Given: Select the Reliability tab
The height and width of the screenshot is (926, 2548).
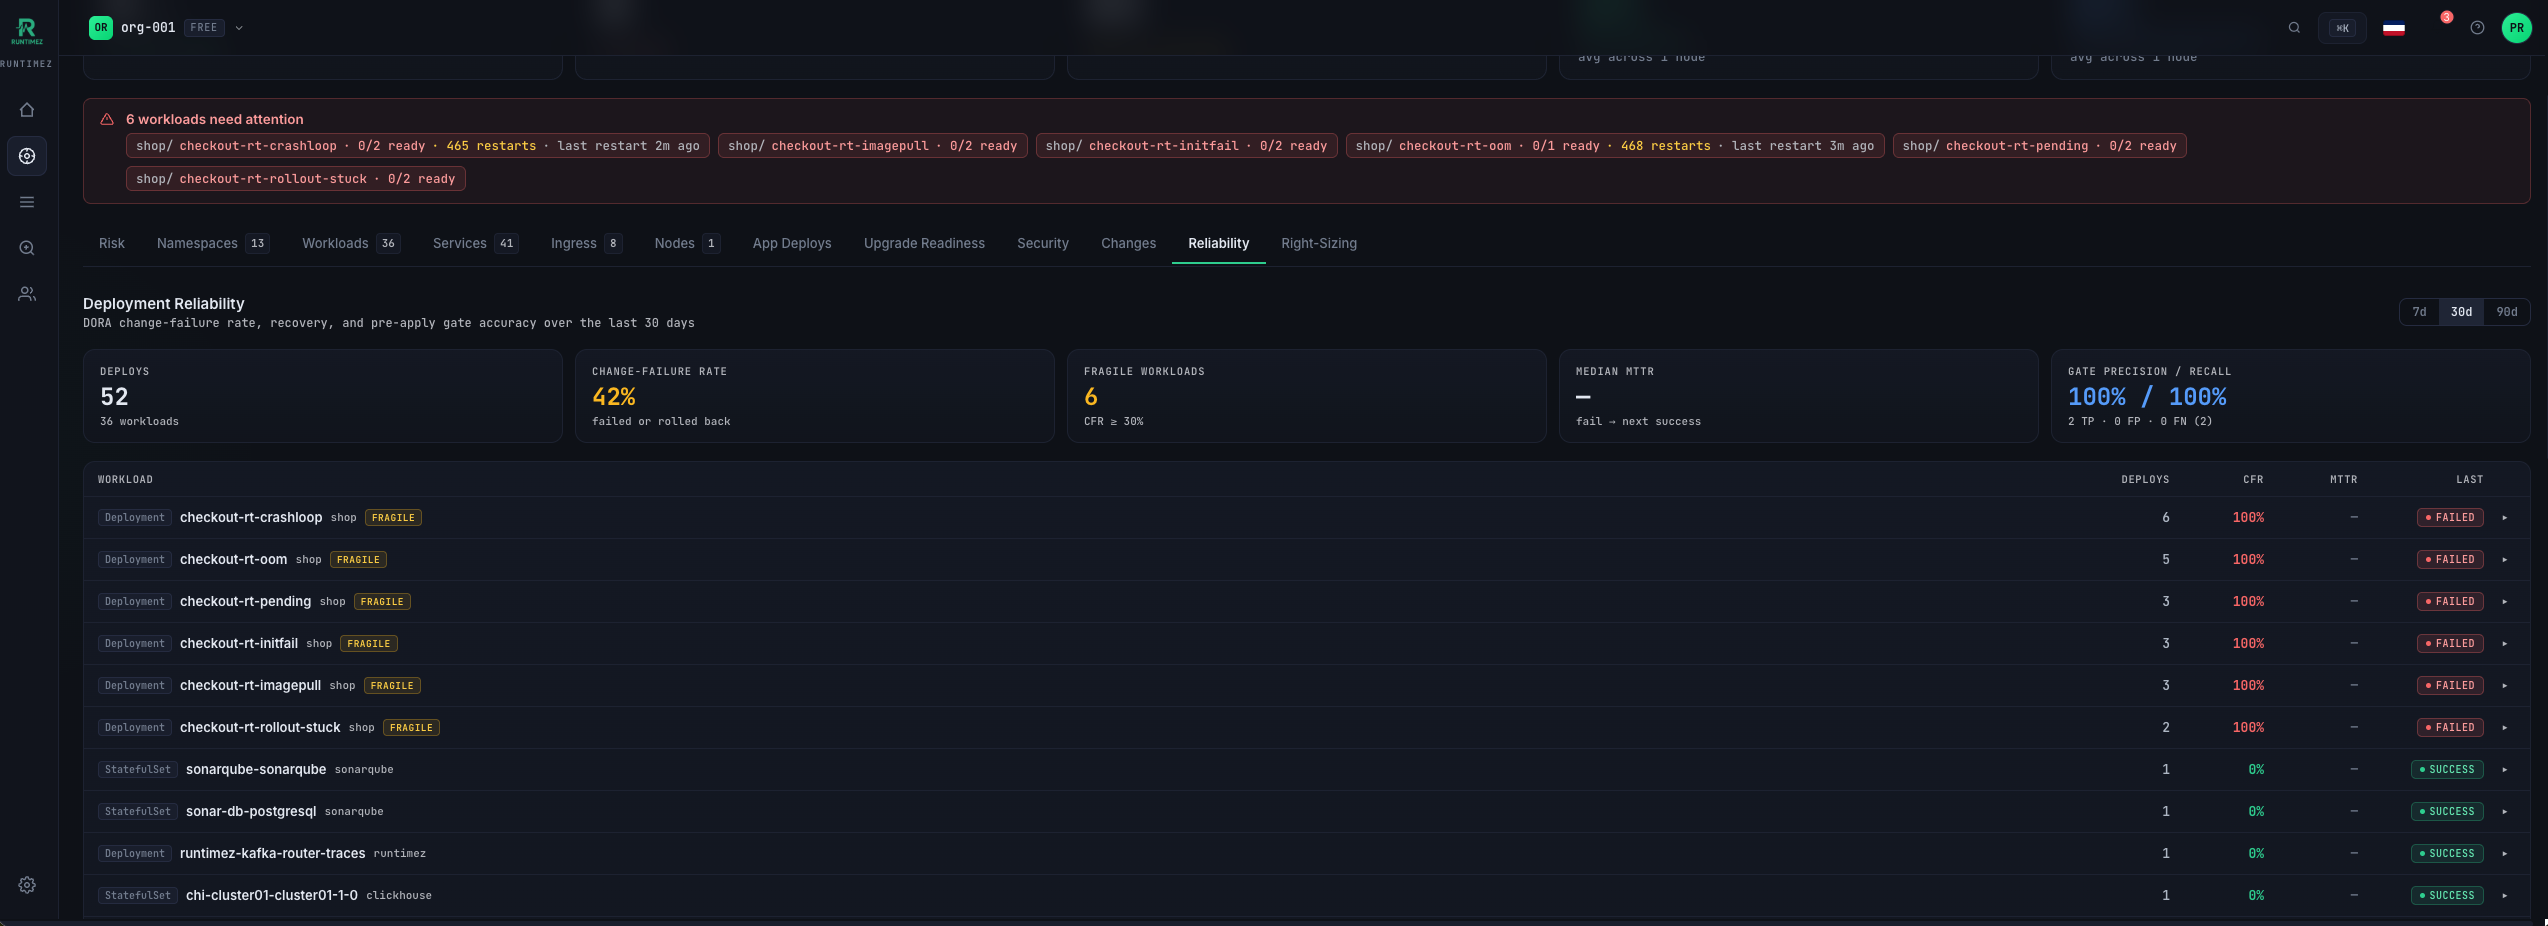Looking at the screenshot, I should click(x=1218, y=244).
